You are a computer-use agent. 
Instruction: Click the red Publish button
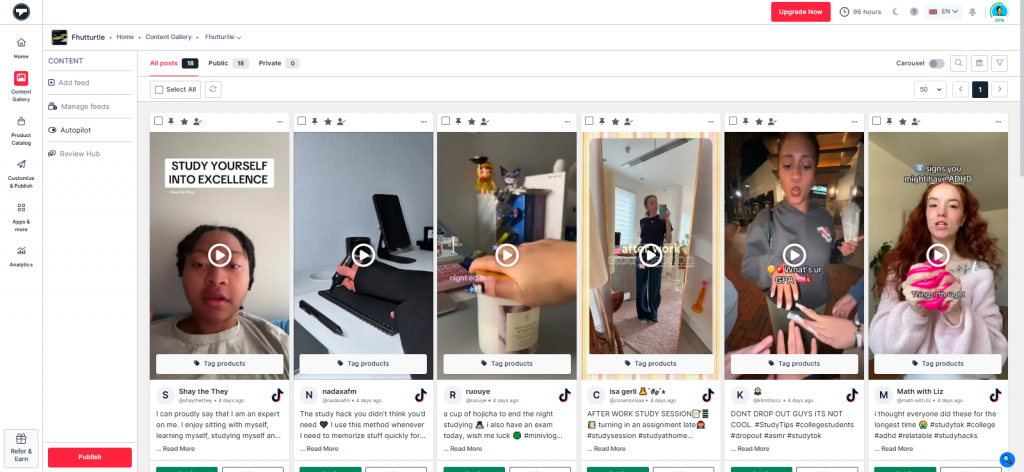click(90, 457)
